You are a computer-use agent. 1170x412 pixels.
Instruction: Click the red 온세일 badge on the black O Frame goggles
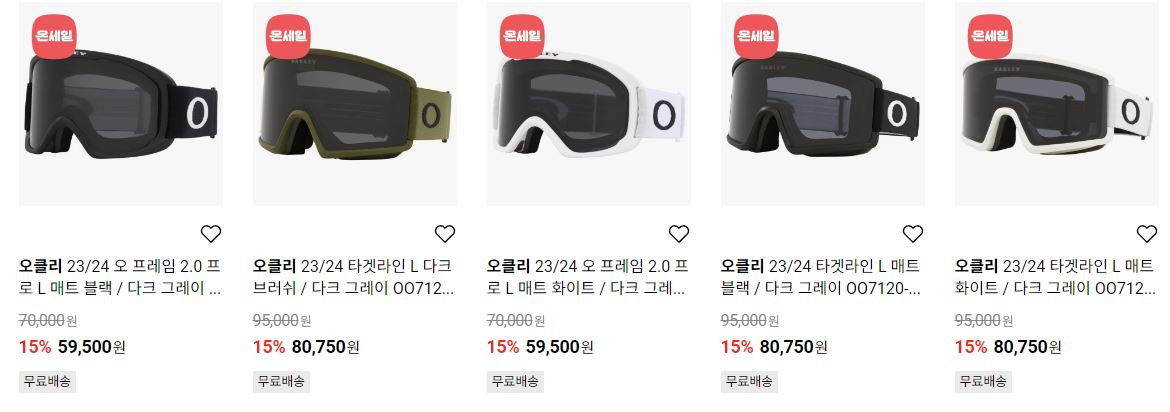click(x=54, y=36)
